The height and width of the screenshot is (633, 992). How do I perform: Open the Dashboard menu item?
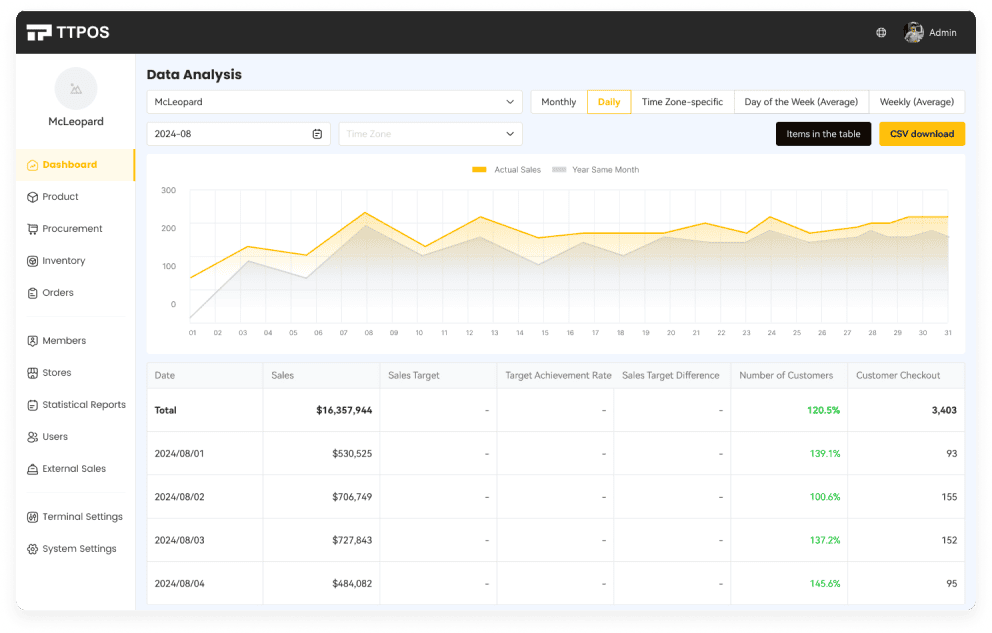coord(76,165)
